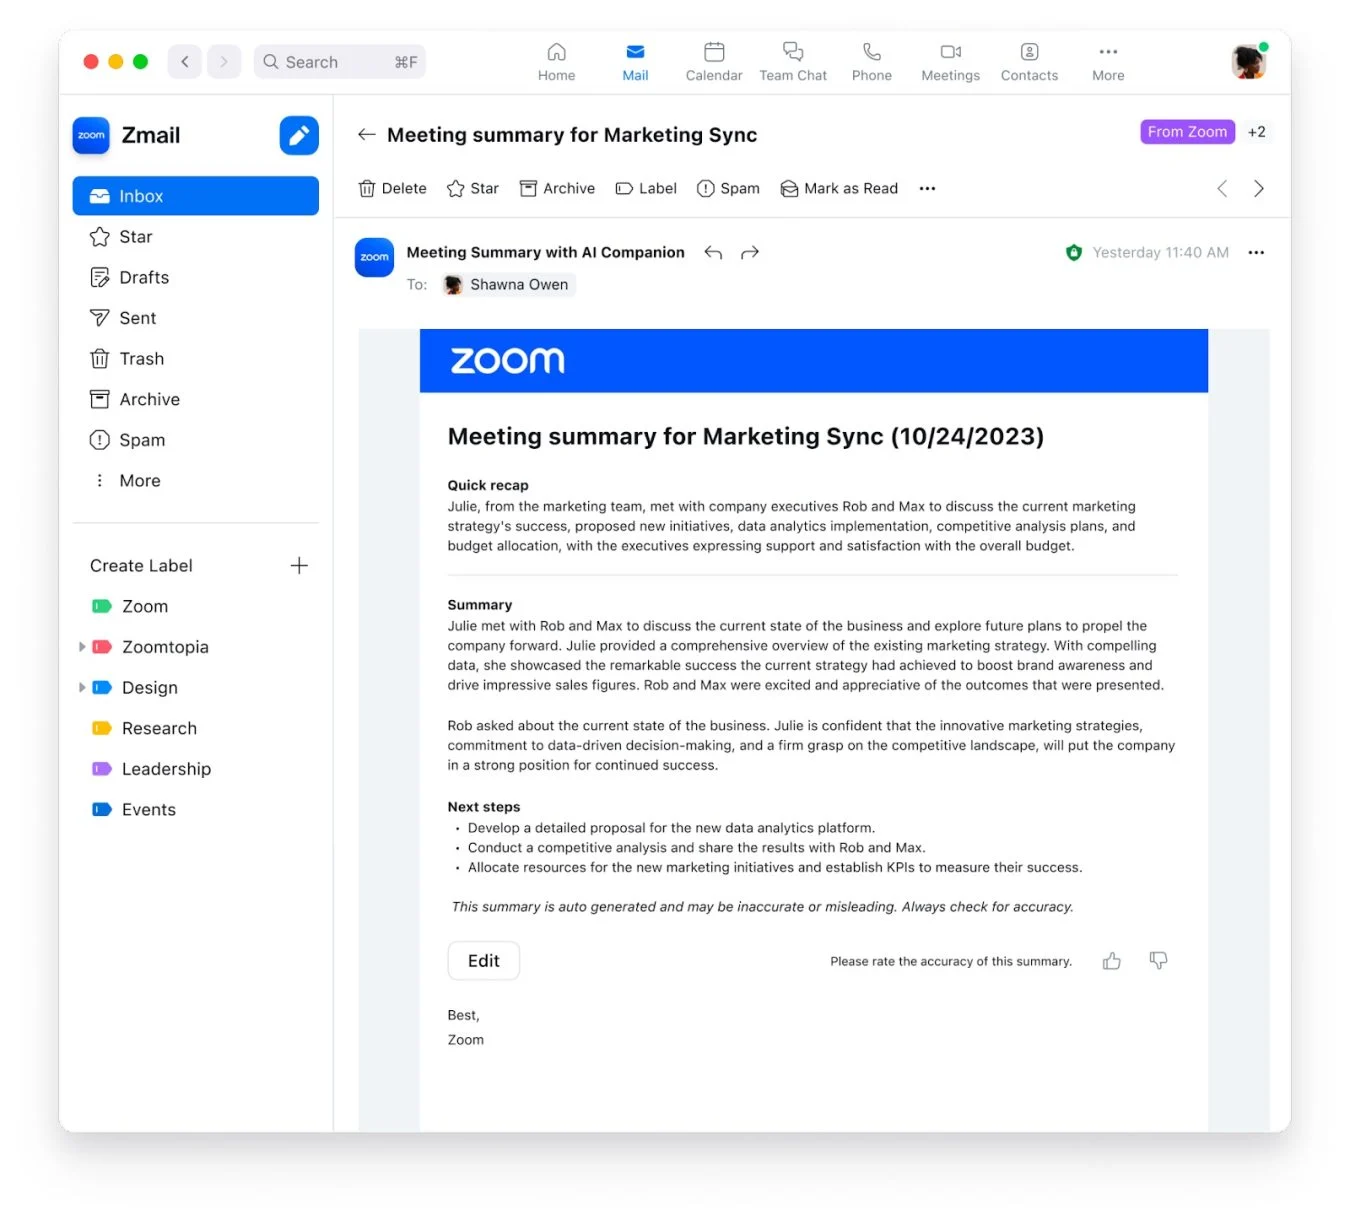
Task: Rate summary accuracy with thumbs up
Action: [1111, 960]
